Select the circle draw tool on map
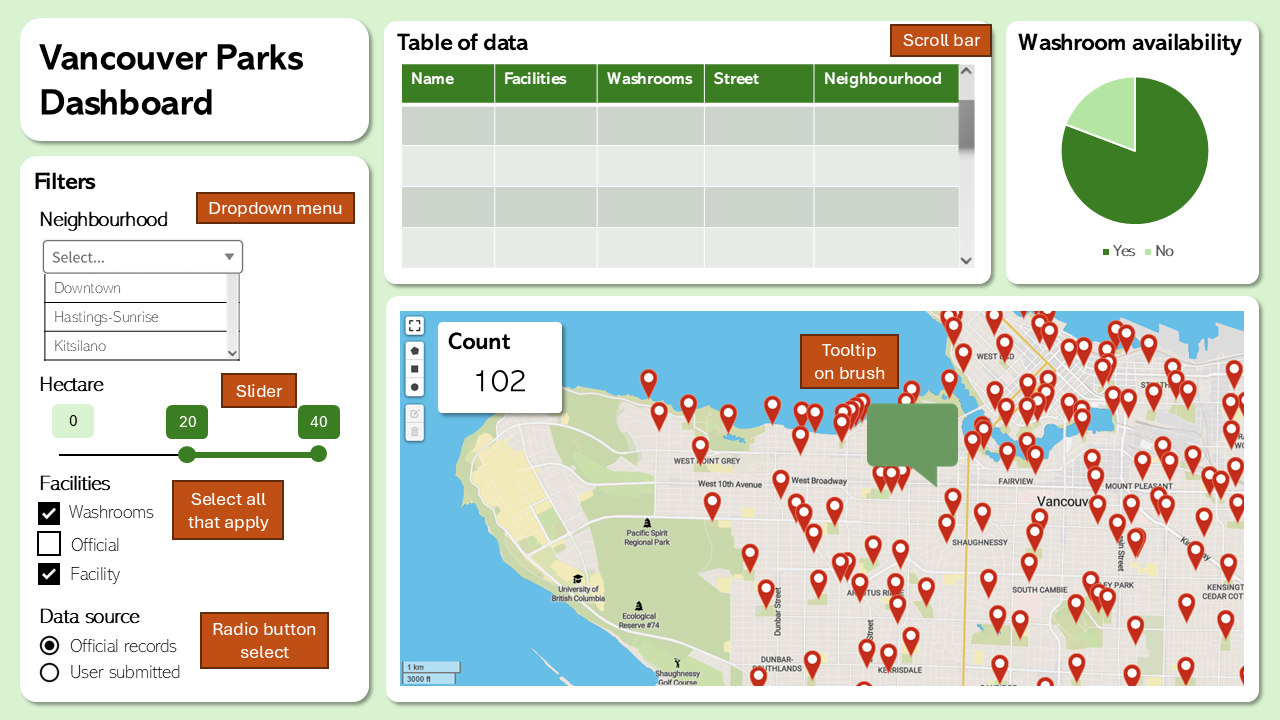The height and width of the screenshot is (720, 1280). click(x=414, y=387)
